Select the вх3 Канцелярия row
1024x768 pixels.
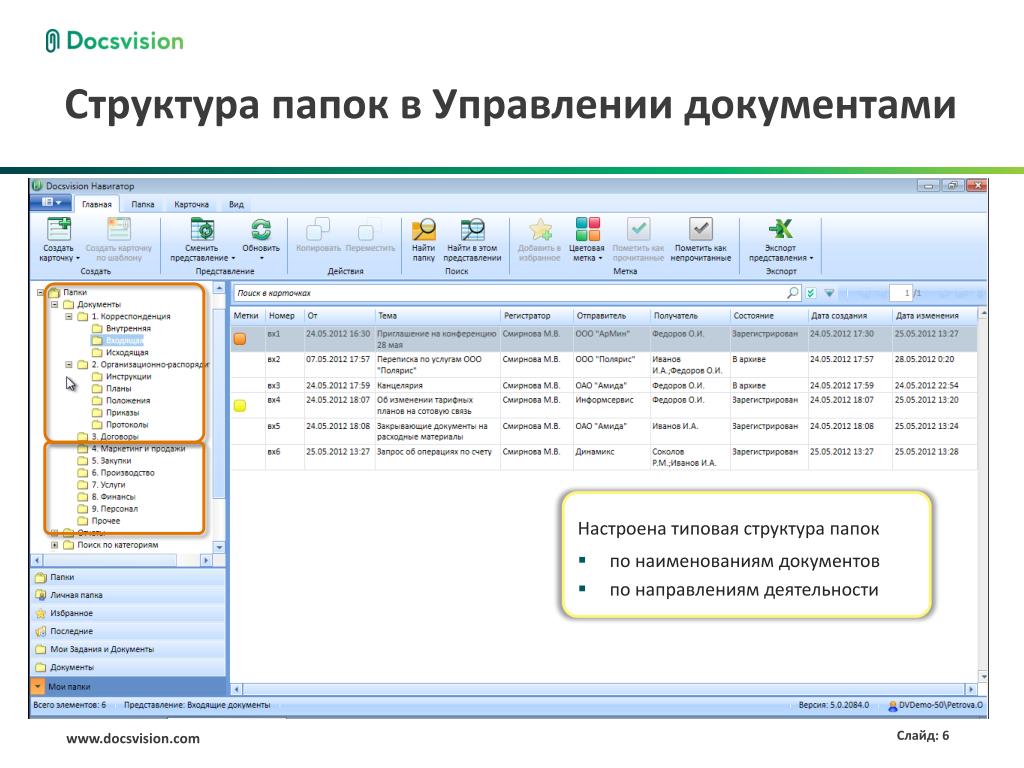point(604,385)
